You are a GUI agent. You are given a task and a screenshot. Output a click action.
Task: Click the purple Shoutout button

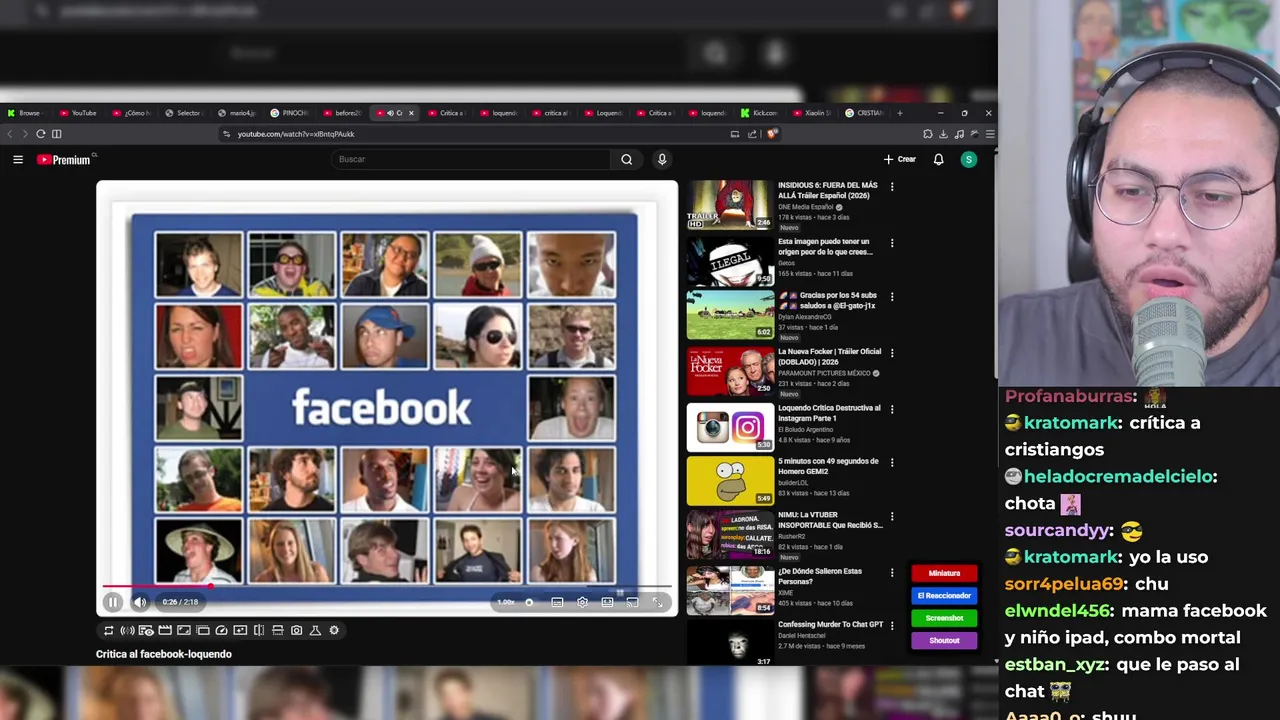click(944, 640)
